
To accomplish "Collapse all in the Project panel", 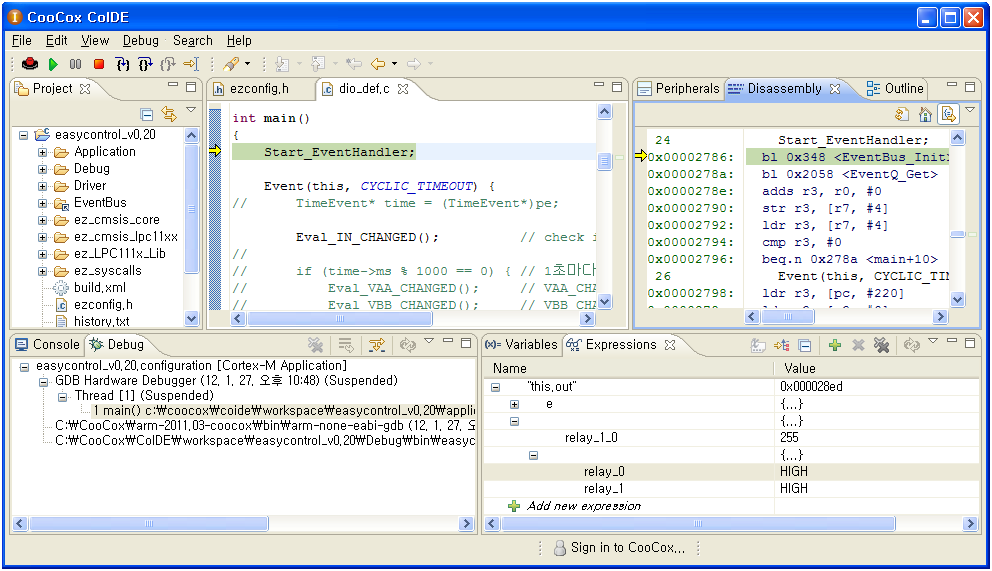I will (147, 114).
